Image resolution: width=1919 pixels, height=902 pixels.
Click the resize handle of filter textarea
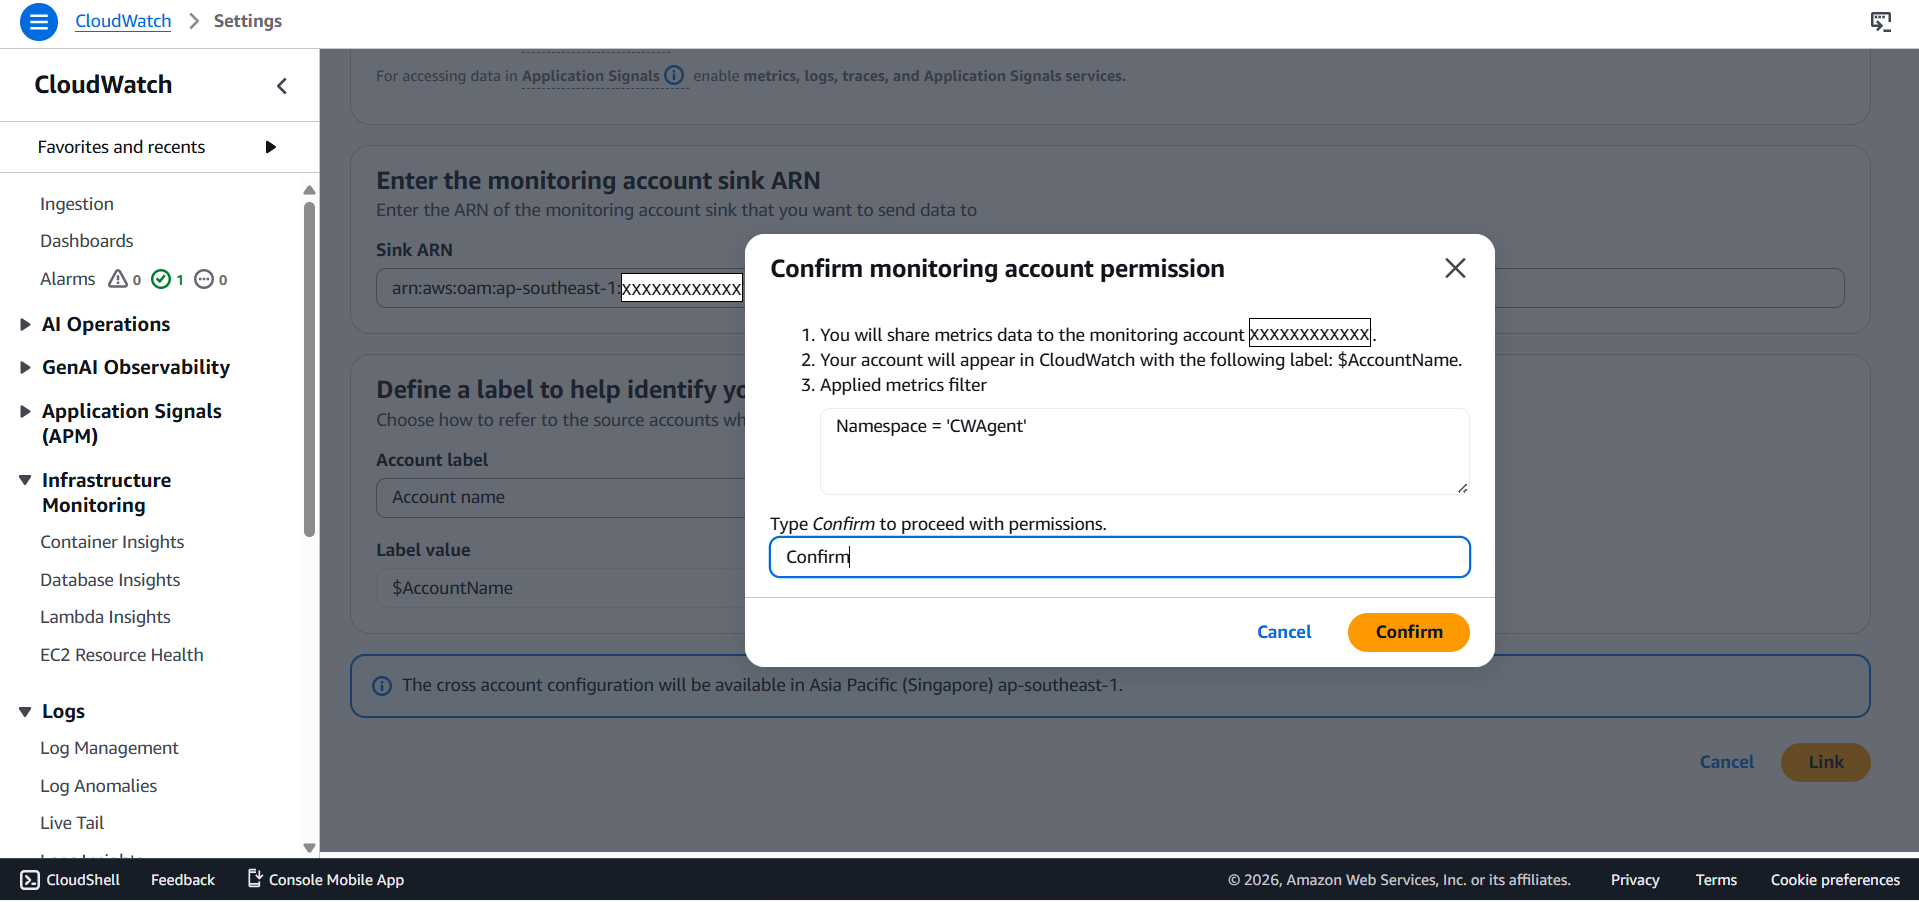pos(1462,487)
